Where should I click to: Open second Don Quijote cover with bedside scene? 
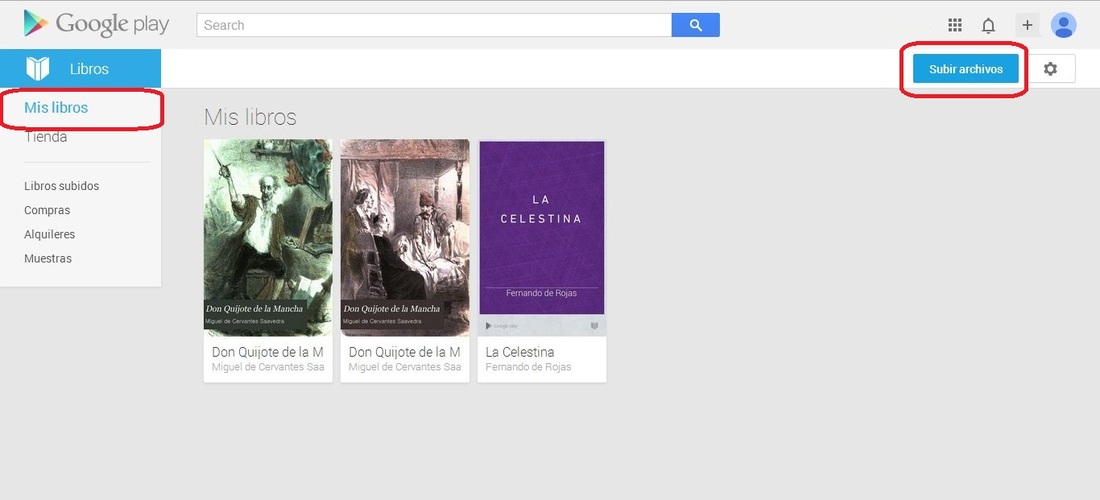pos(405,238)
